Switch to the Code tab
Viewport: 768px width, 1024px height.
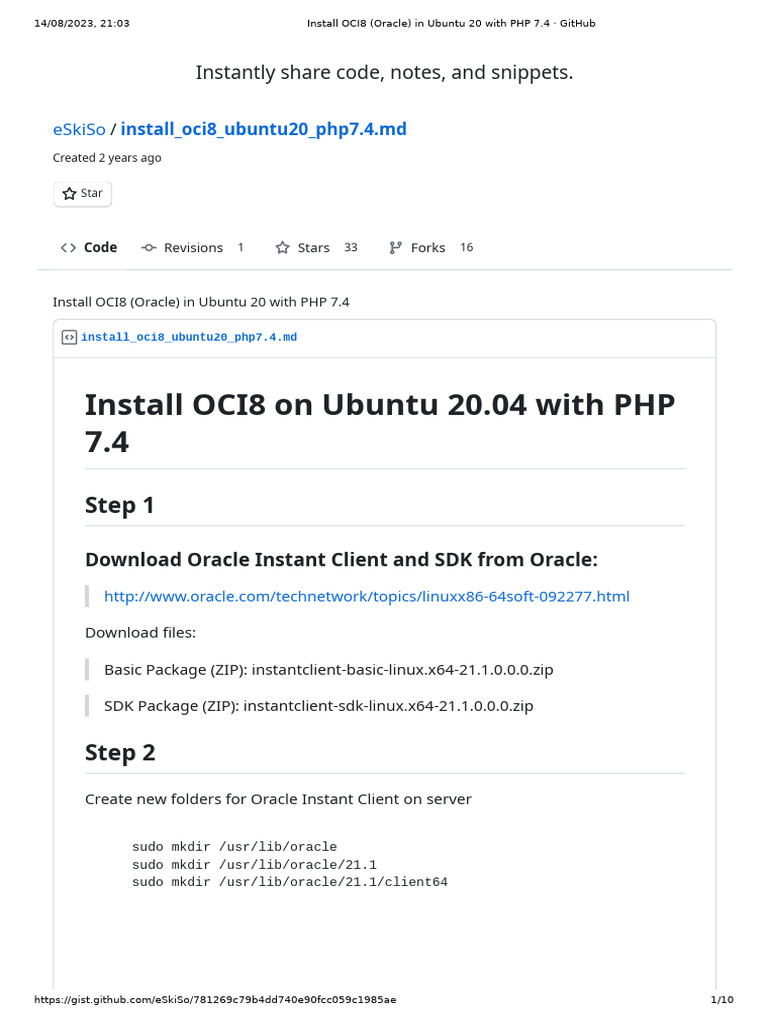[100, 248]
